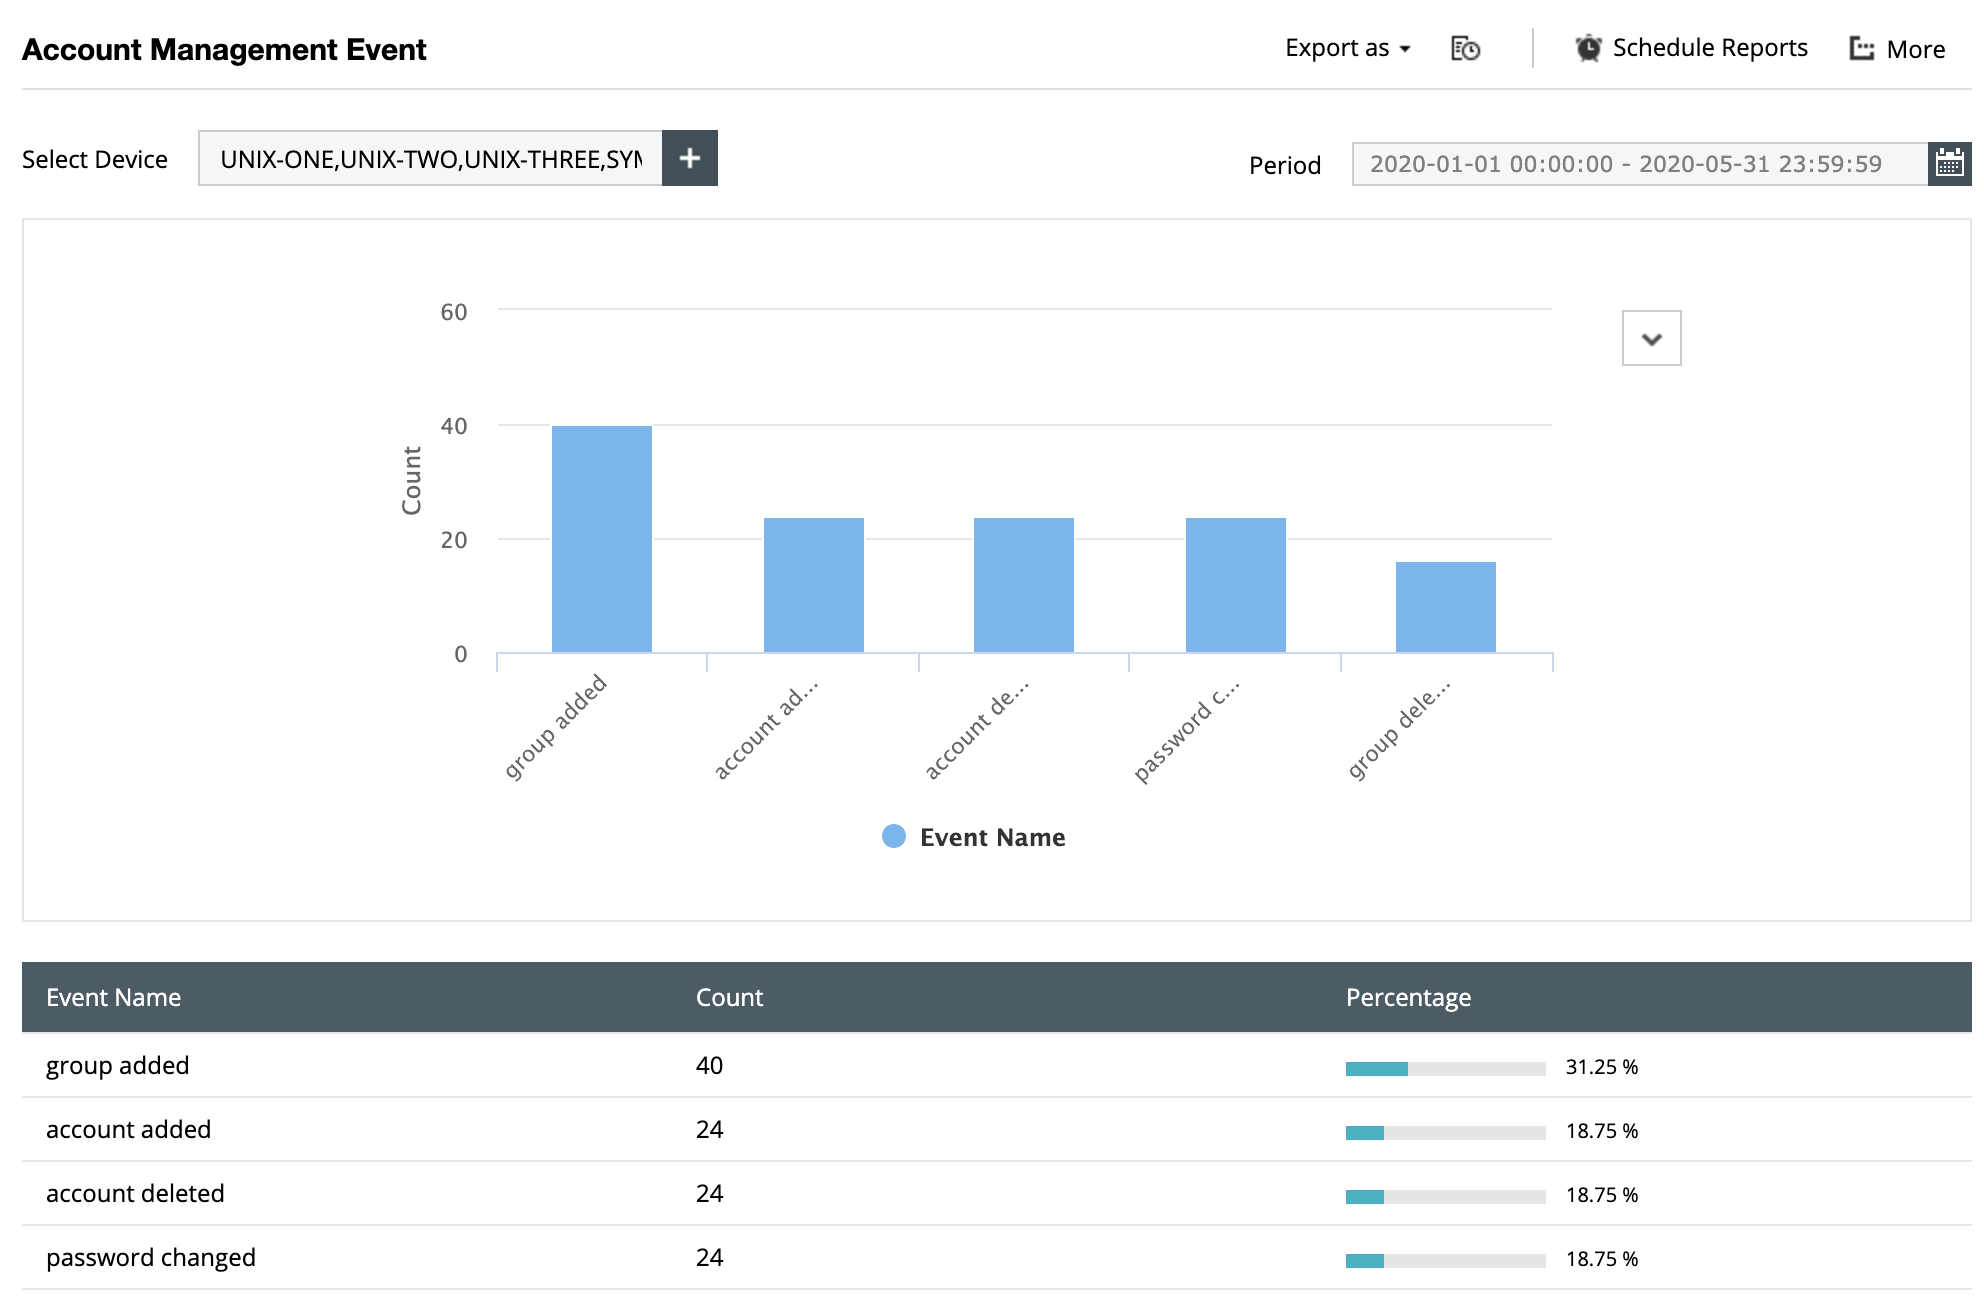Click the plus icon to add devices

pyautogui.click(x=690, y=158)
